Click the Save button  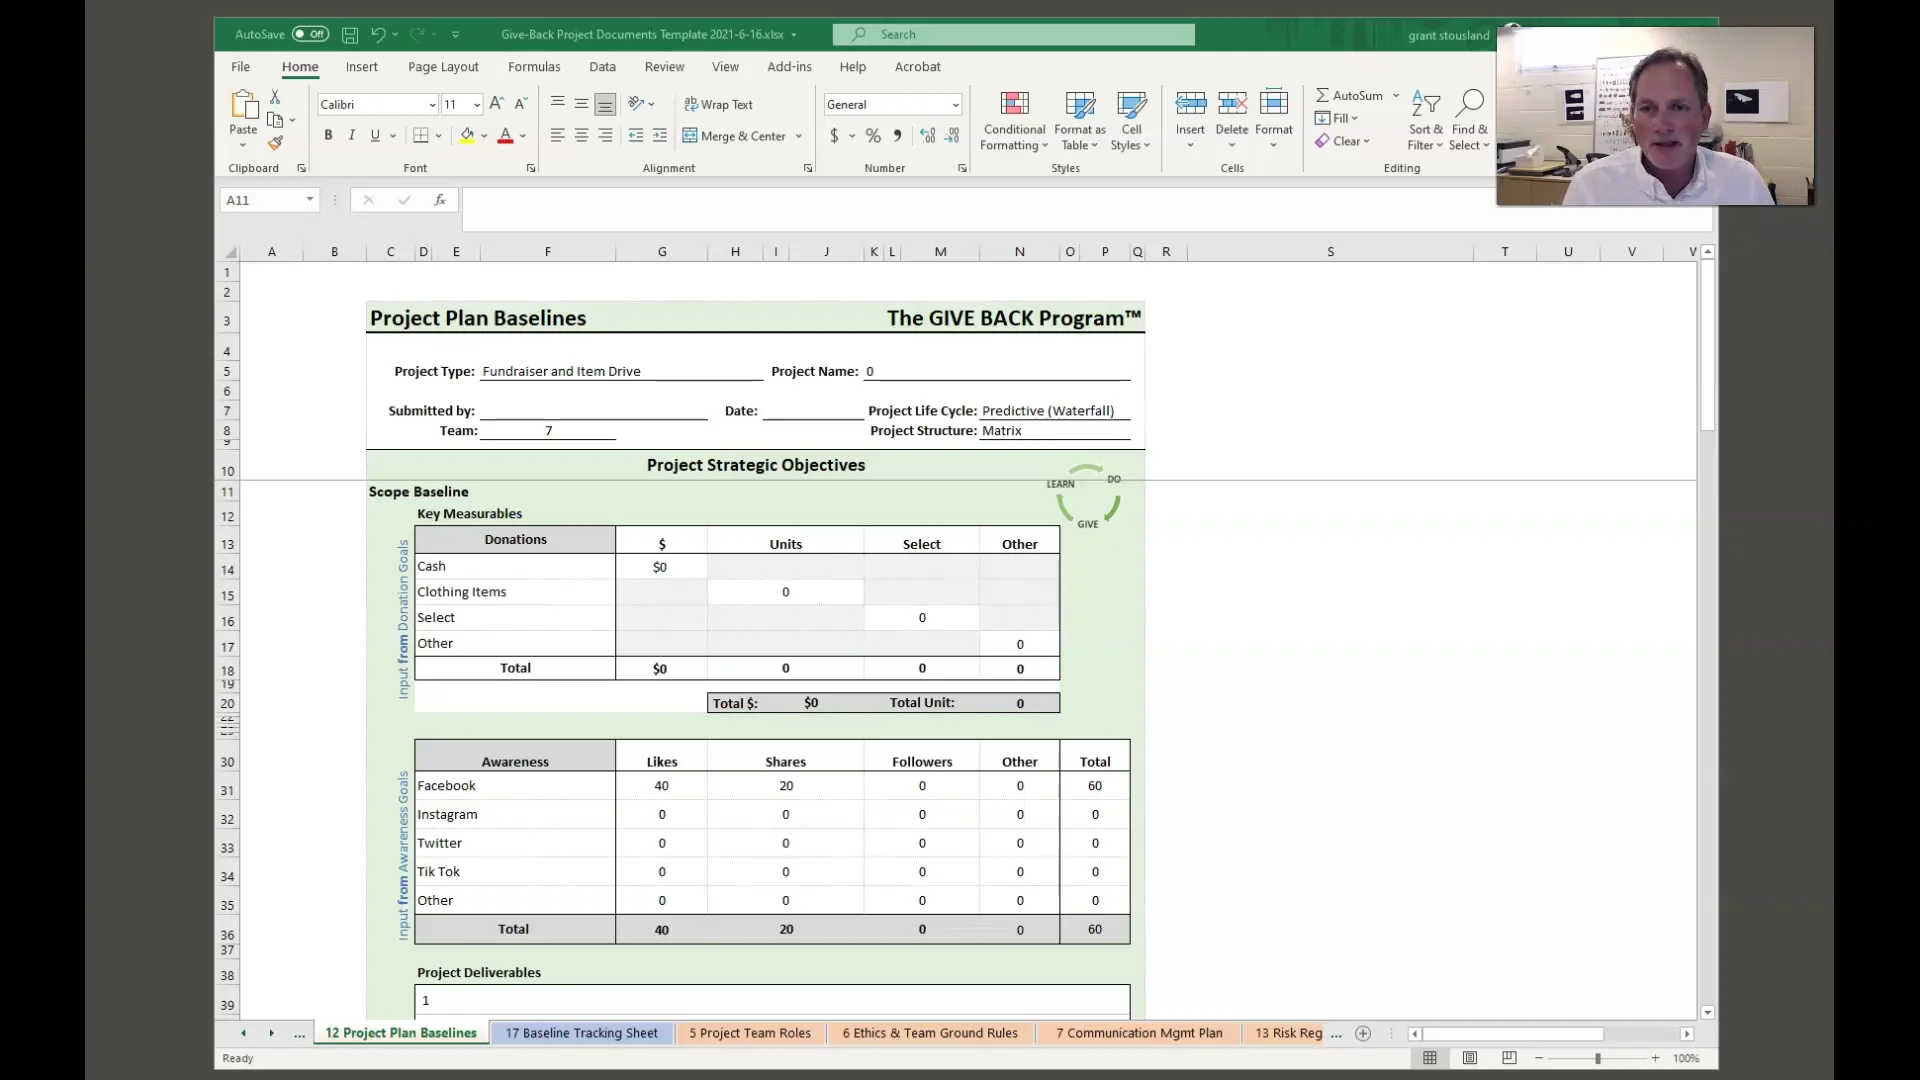(x=350, y=34)
